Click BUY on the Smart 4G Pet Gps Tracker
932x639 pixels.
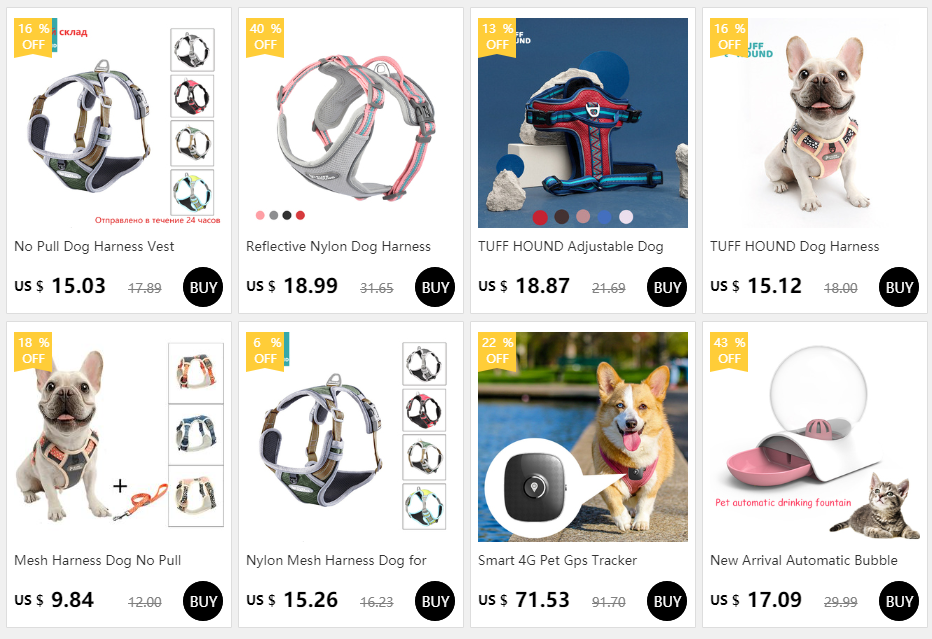666,601
